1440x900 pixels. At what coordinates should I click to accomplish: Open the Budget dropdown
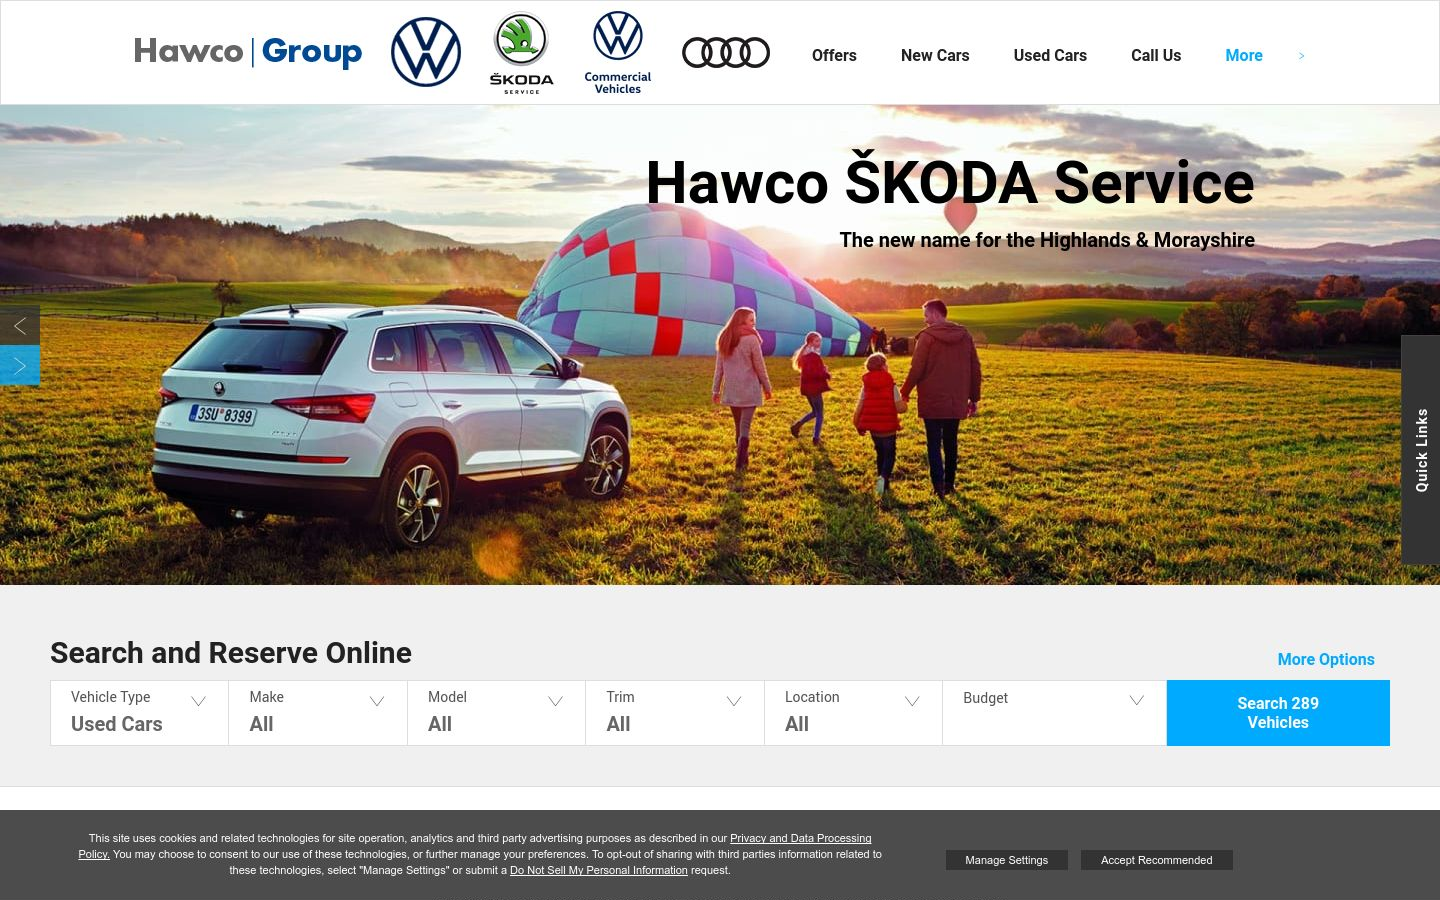[x=1055, y=713]
